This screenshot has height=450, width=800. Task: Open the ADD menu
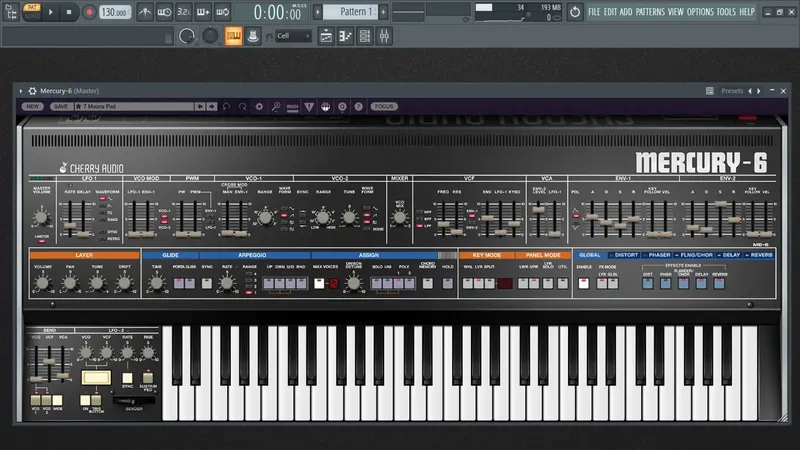pyautogui.click(x=626, y=12)
